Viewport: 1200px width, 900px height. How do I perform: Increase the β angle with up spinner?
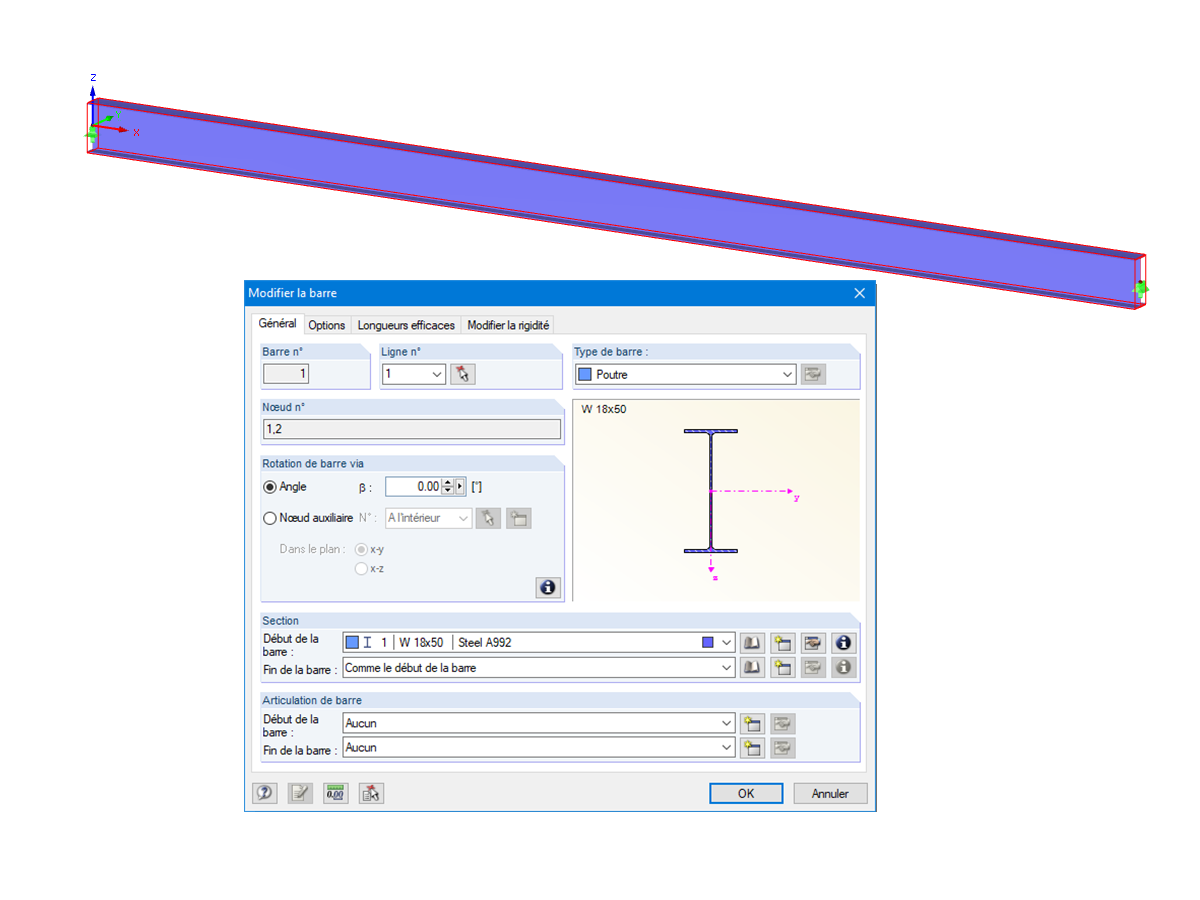click(x=448, y=483)
